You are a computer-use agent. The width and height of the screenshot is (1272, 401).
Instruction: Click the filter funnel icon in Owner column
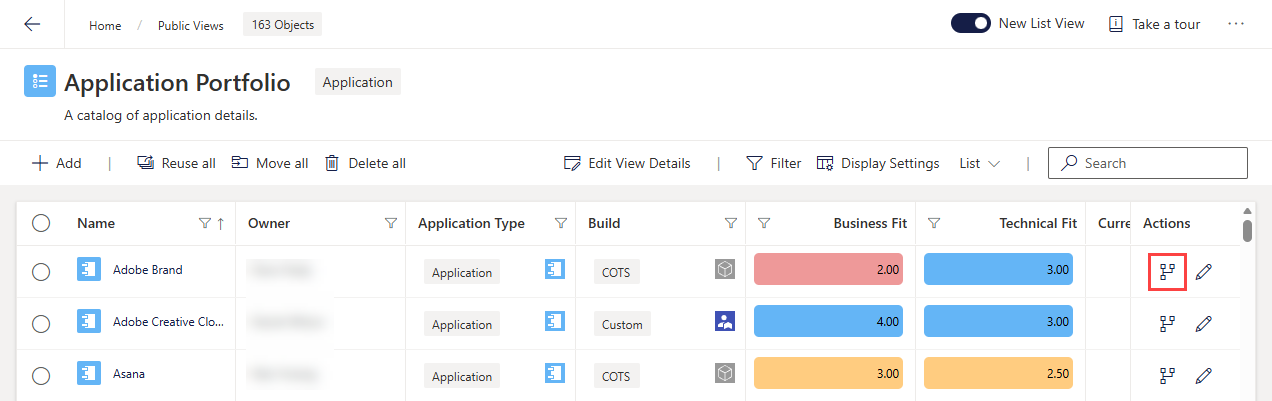(391, 223)
